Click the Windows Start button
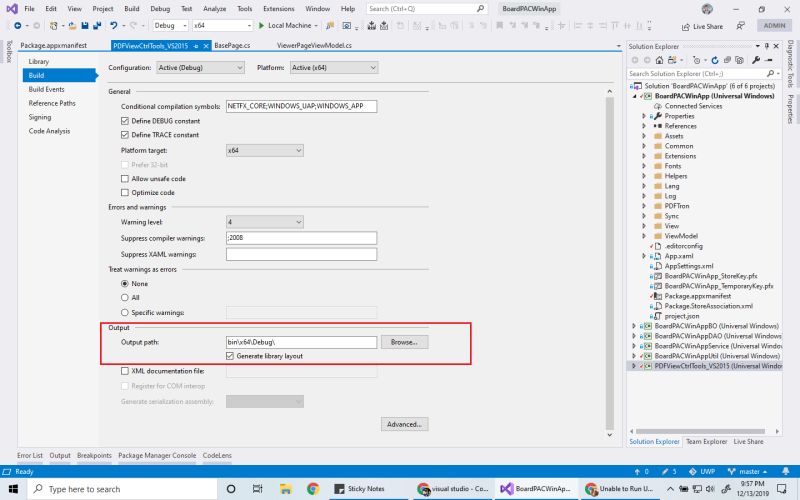Screen dimensions: 800x500 pos(13,489)
